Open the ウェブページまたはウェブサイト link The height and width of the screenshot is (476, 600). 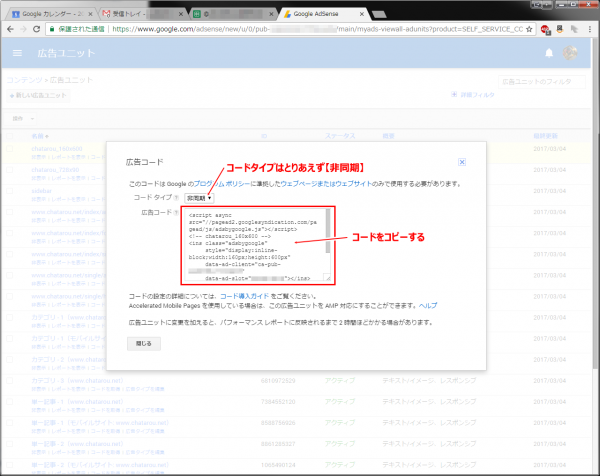(326, 184)
